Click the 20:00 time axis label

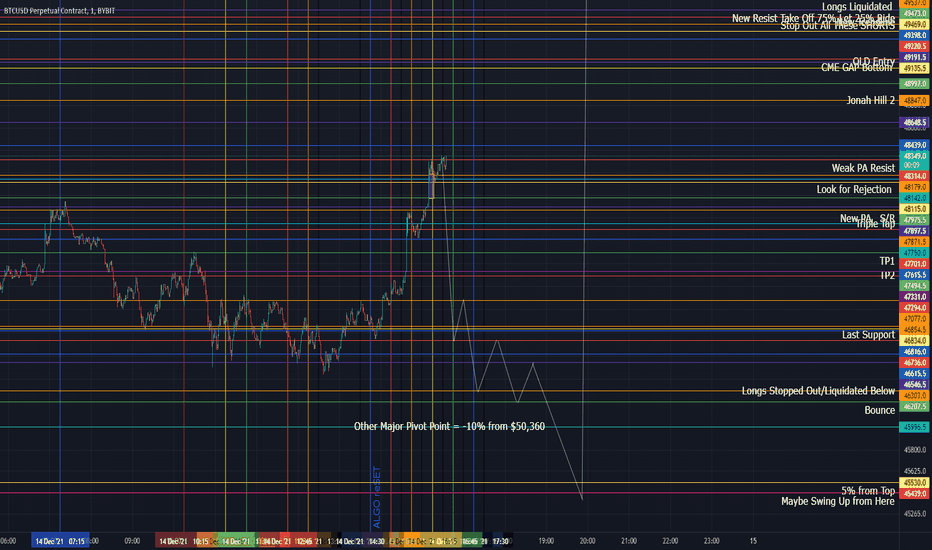(587, 541)
